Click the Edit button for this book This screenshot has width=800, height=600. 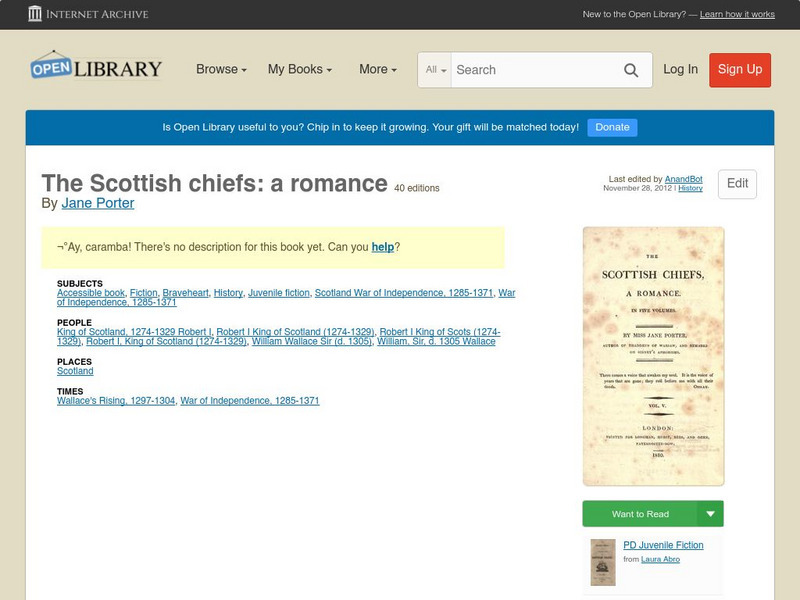click(x=737, y=184)
